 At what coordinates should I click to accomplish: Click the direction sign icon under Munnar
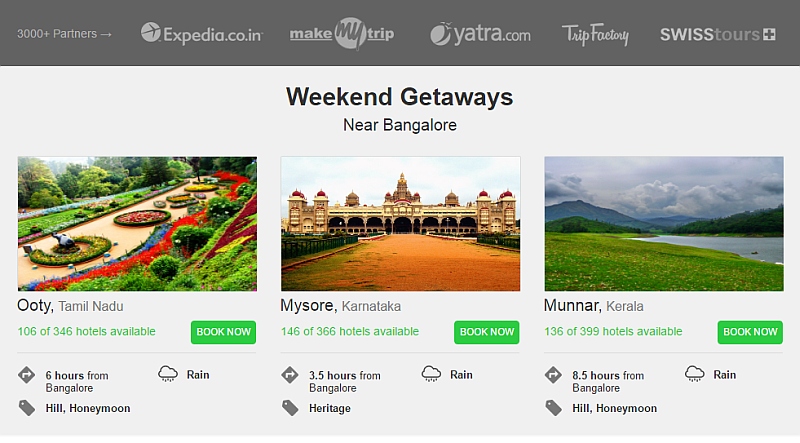point(553,375)
